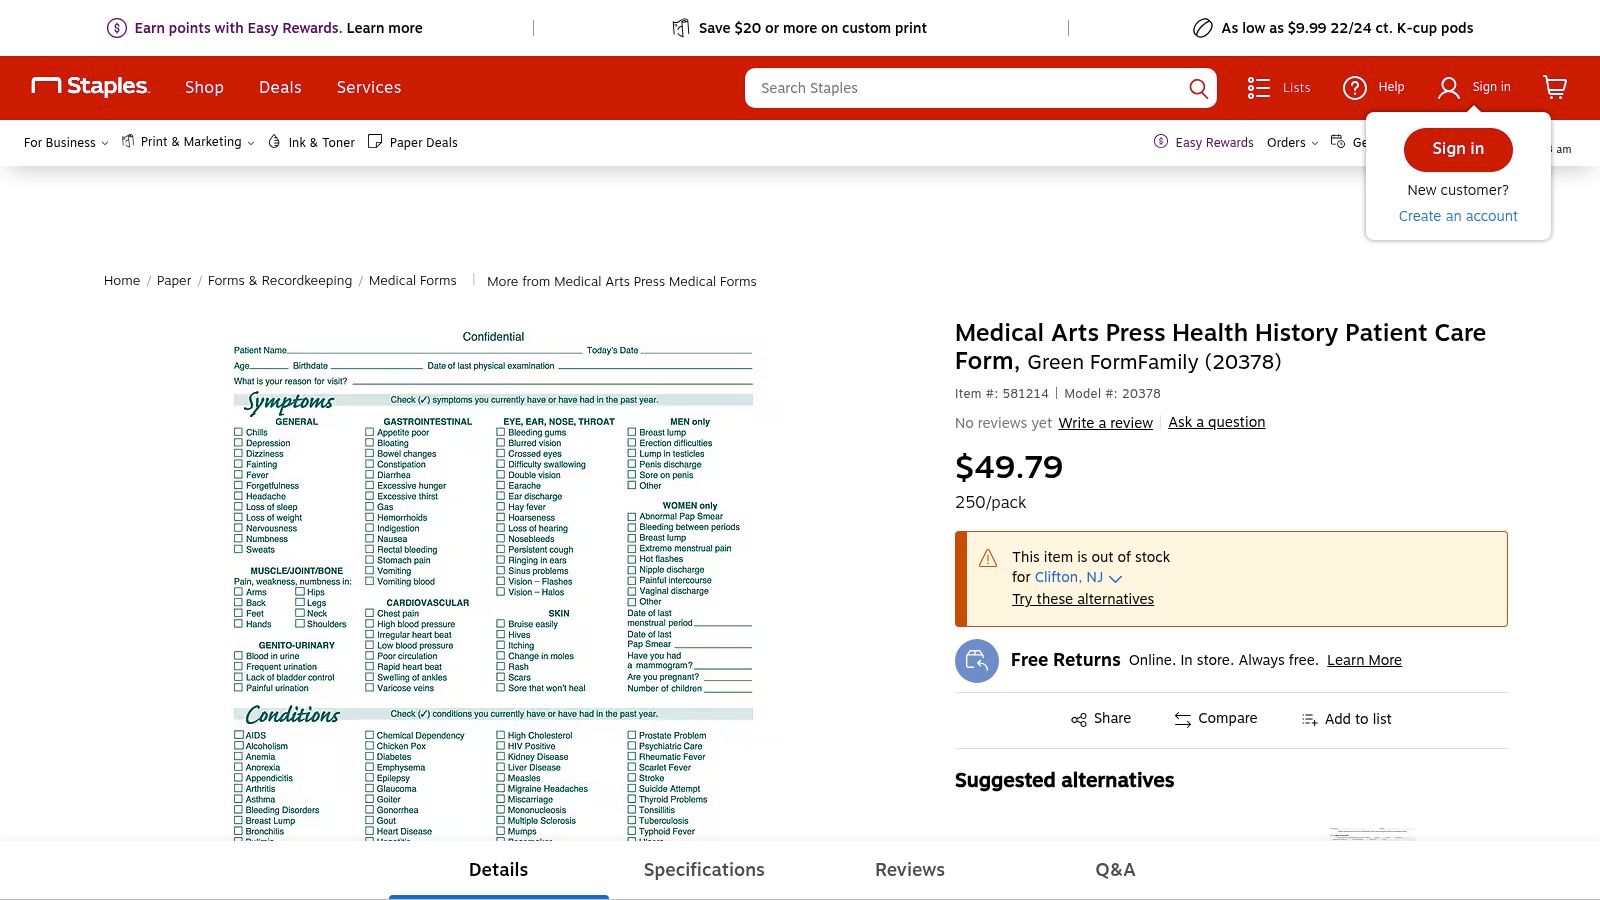Click the Share icon
This screenshot has height=900, width=1600.
point(1079,719)
